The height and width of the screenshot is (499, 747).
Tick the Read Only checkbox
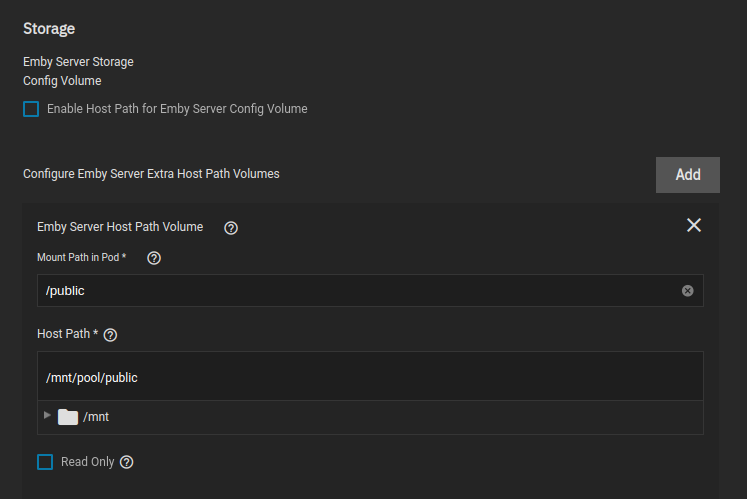[x=45, y=462]
